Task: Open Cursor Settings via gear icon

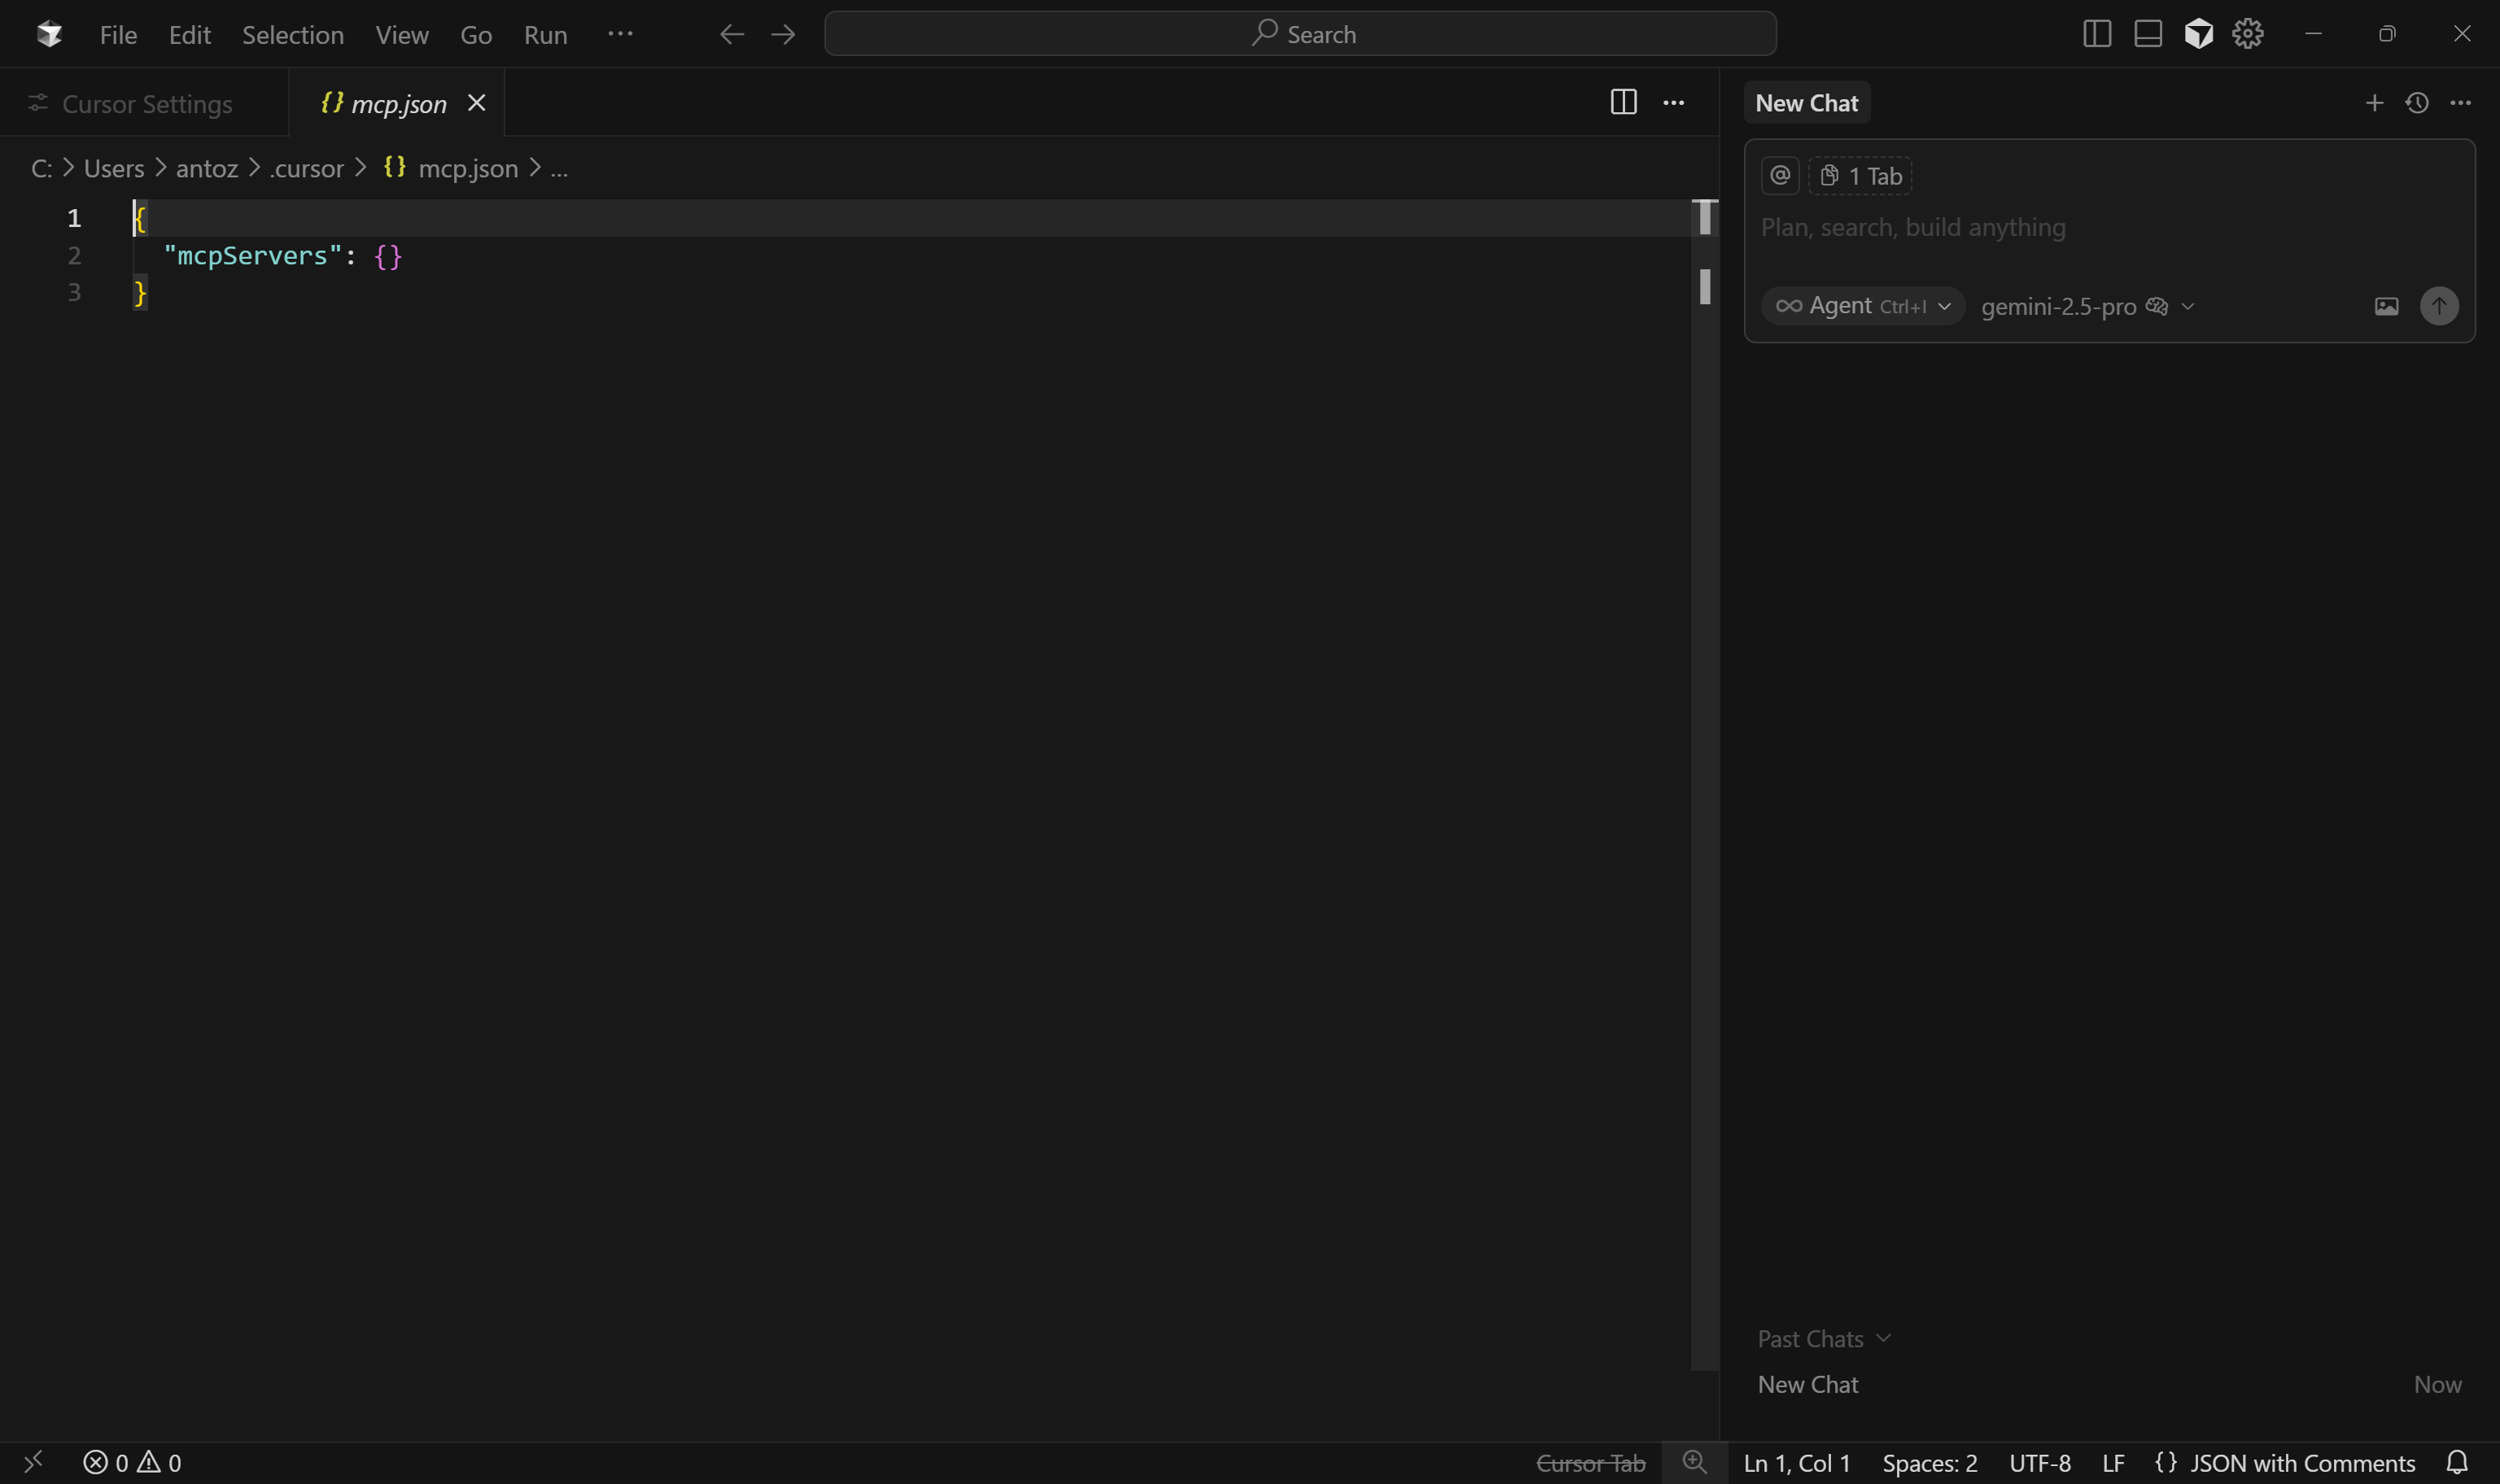Action: [2247, 33]
